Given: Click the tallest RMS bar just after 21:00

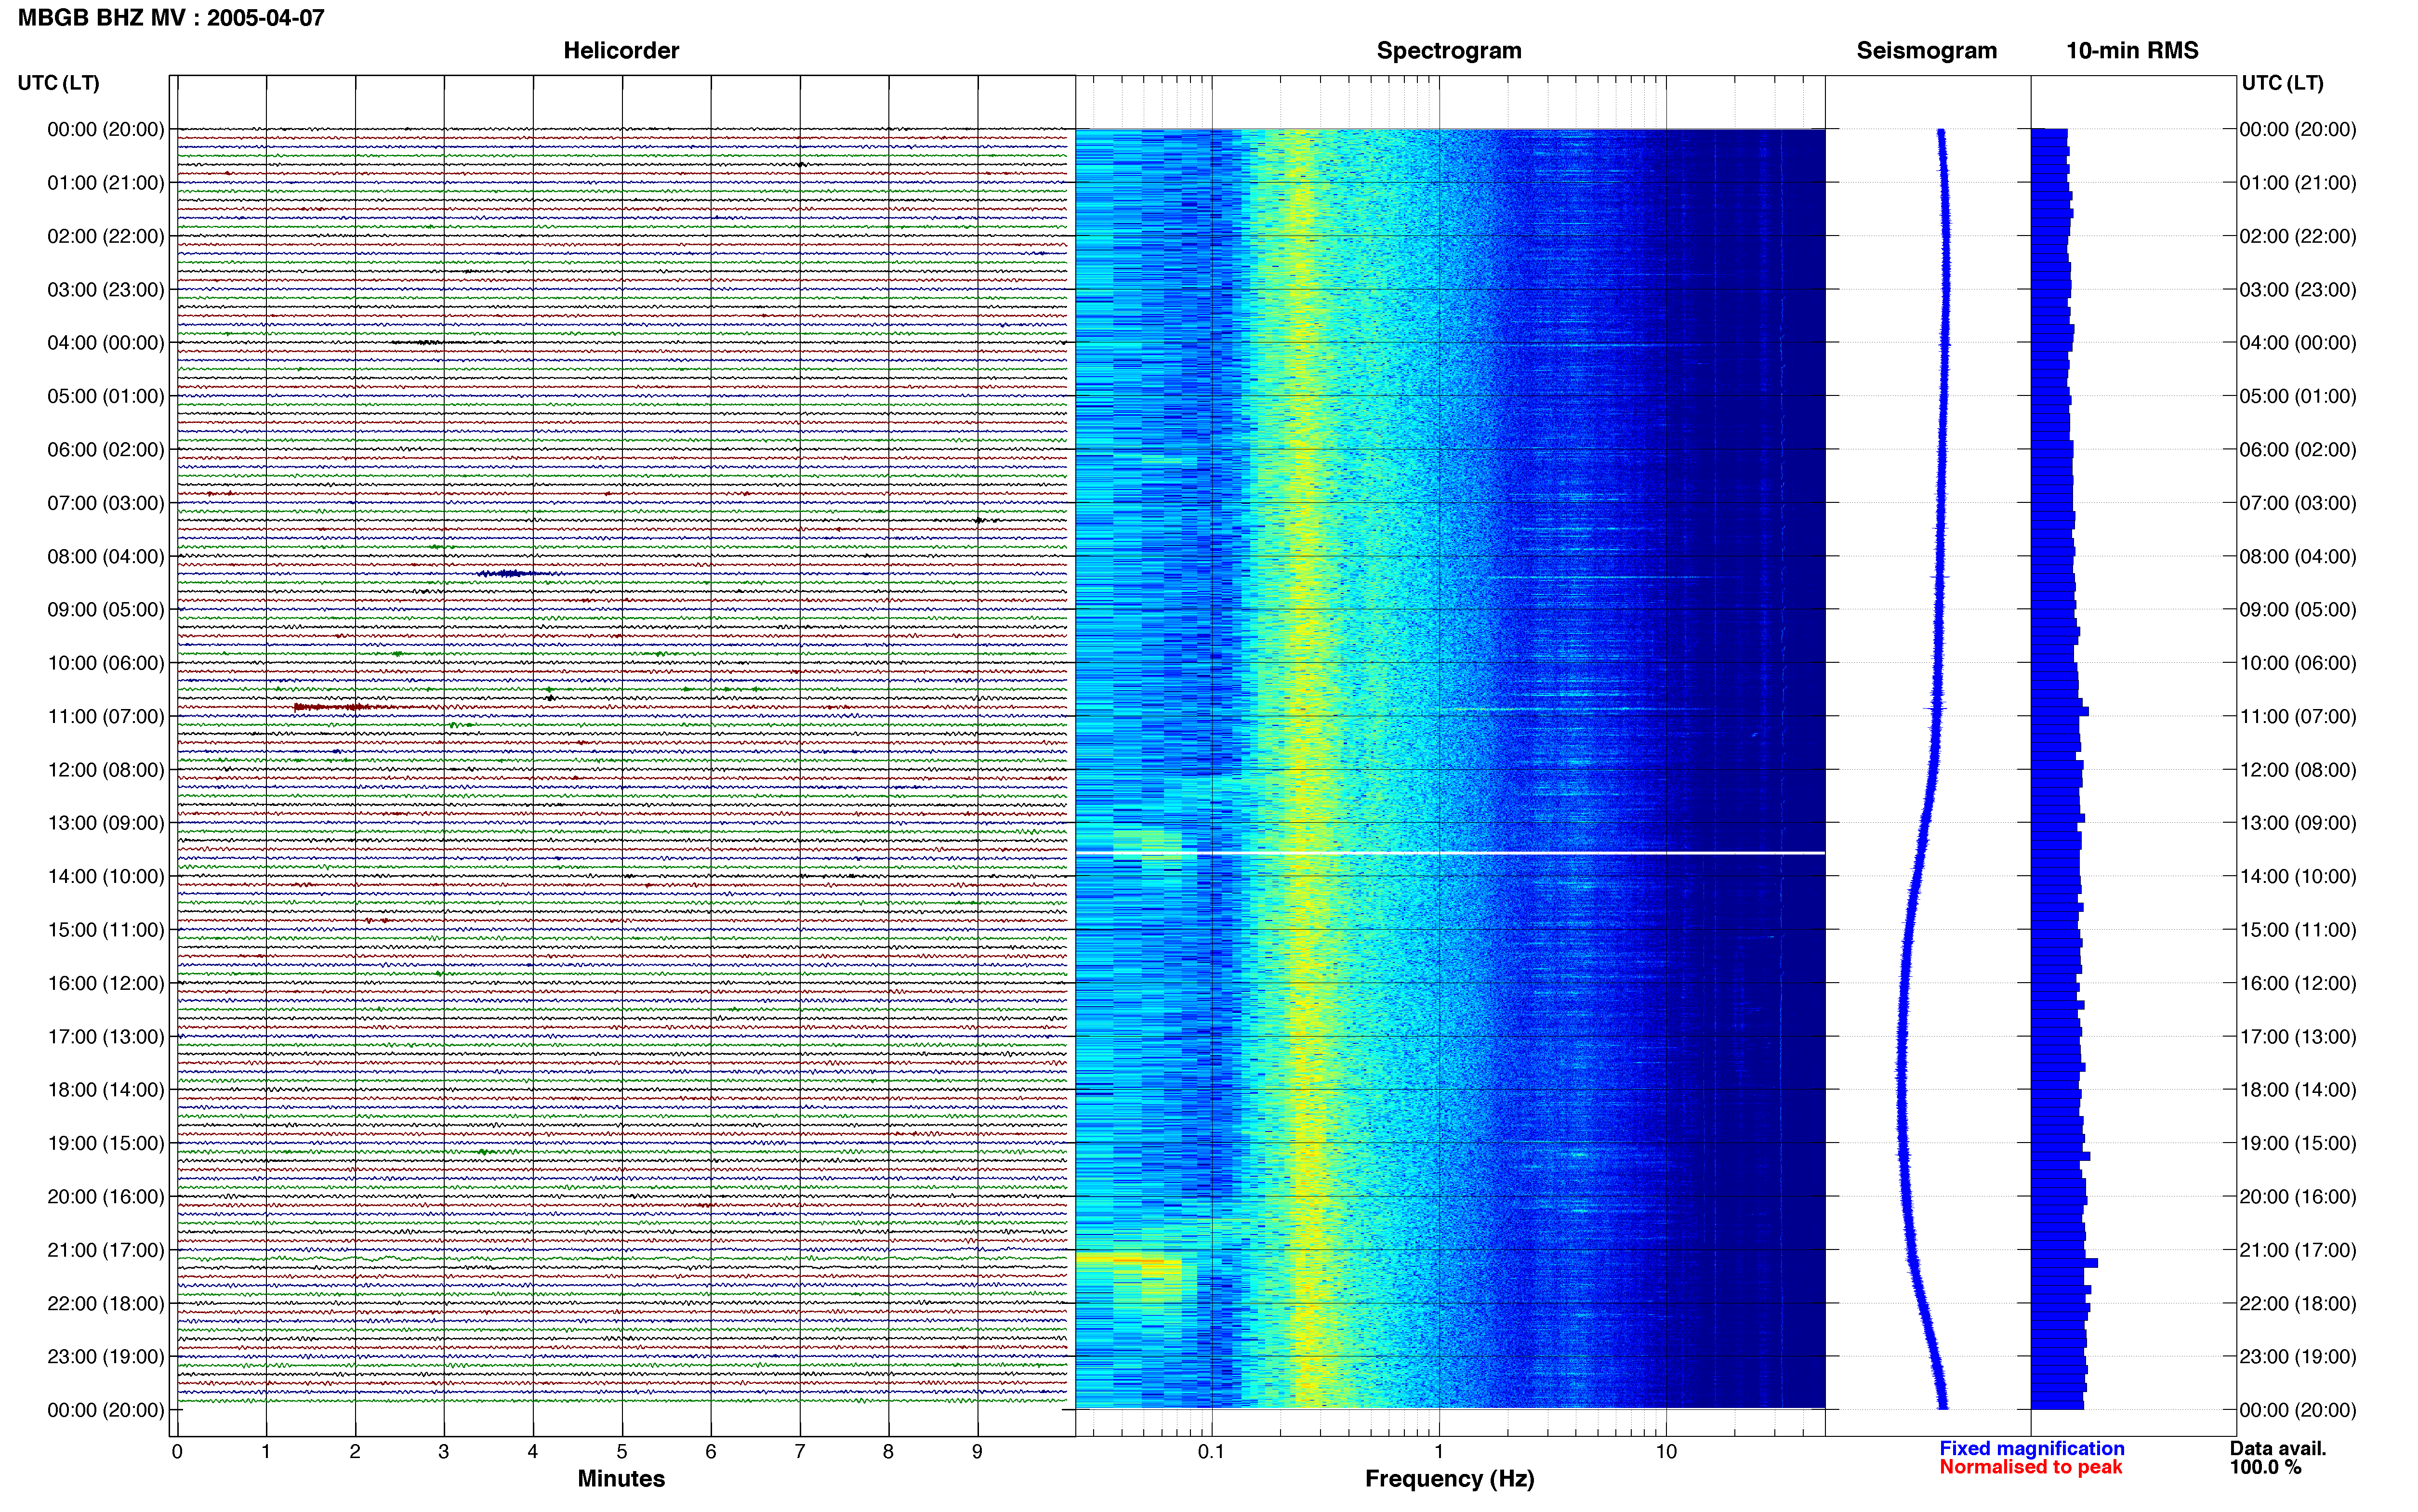Looking at the screenshot, I should [2064, 1263].
